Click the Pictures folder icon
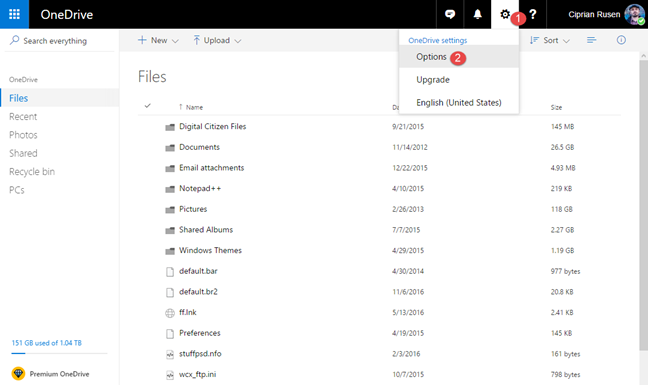Image resolution: width=648 pixels, height=385 pixels. [x=170, y=209]
